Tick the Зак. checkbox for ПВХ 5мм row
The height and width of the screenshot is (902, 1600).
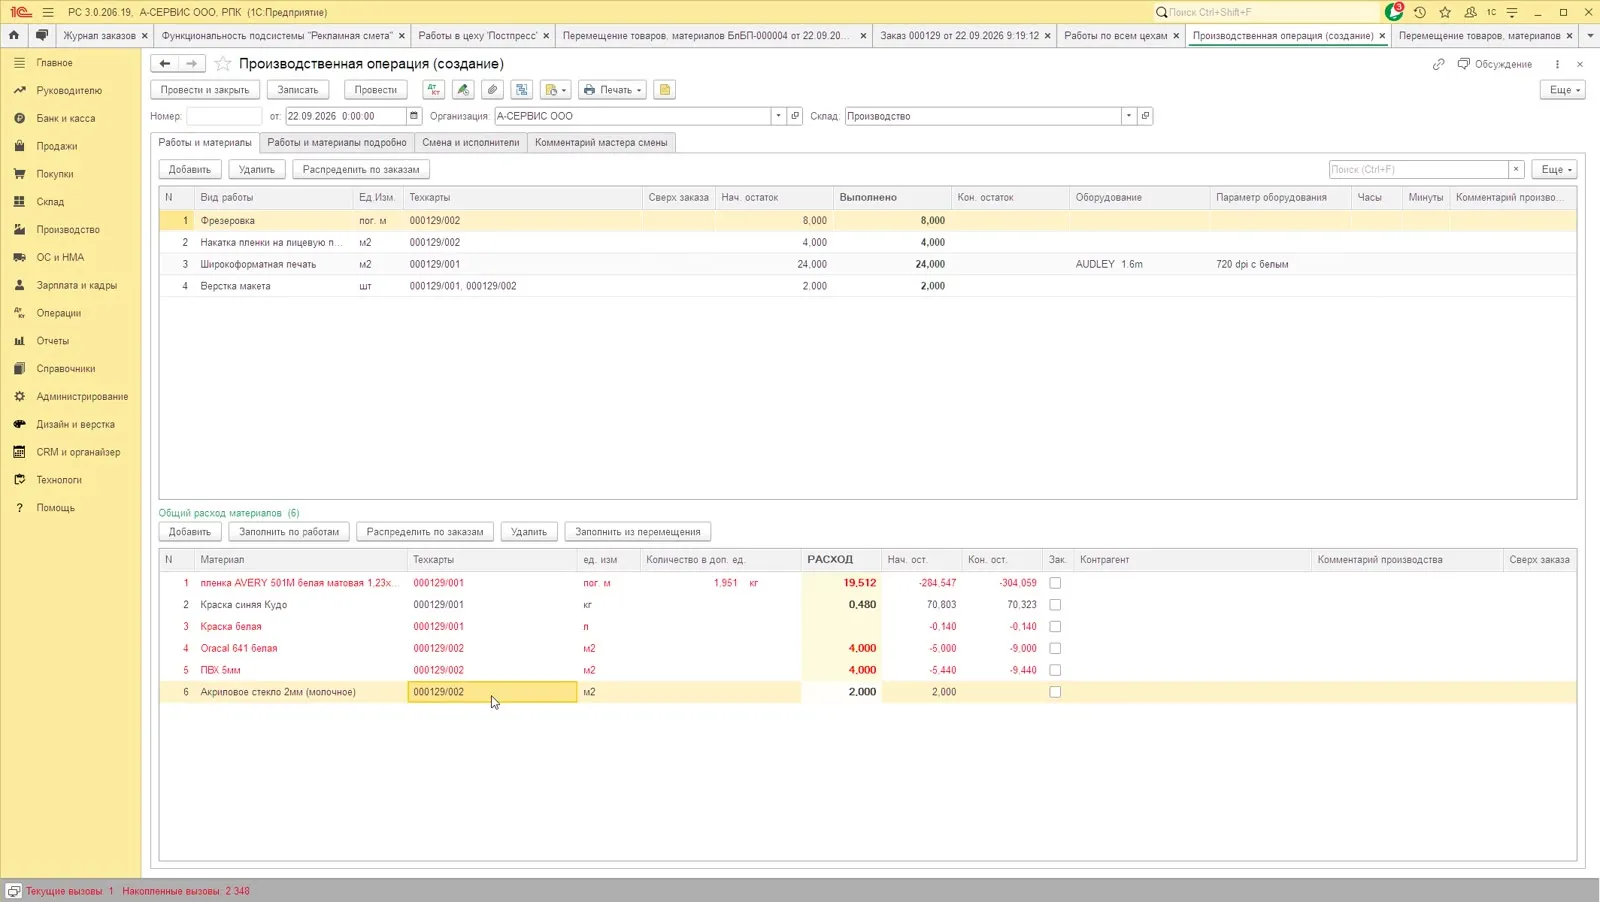[x=1055, y=670]
